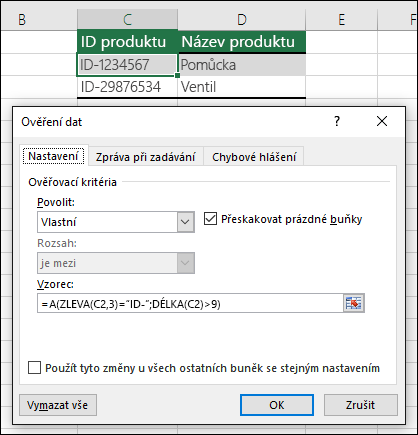Click the ID produktu header cell

127,42
